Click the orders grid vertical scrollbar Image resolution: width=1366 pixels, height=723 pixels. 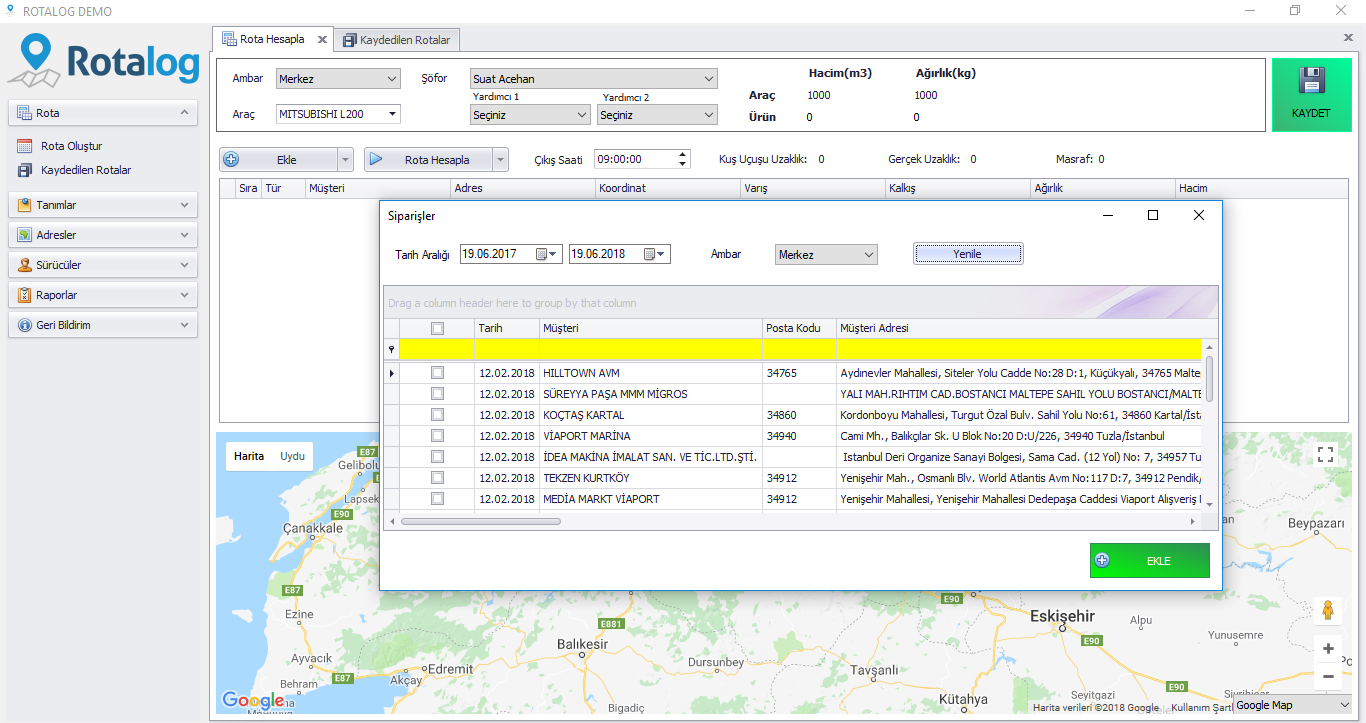click(1209, 380)
